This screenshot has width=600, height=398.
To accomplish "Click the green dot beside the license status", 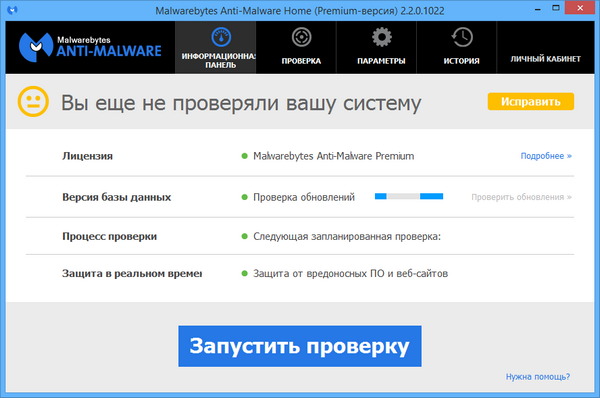I will point(245,156).
